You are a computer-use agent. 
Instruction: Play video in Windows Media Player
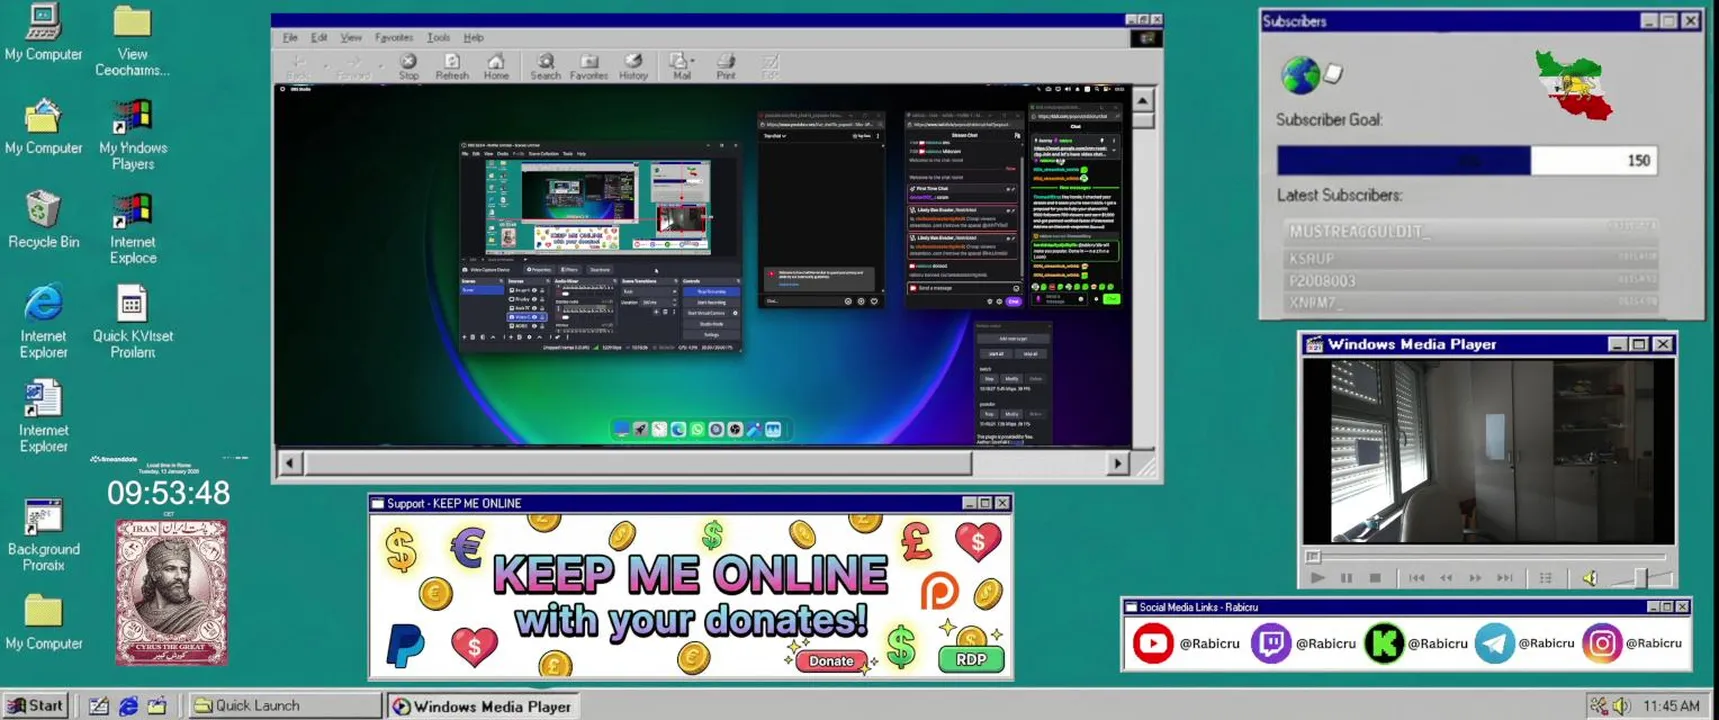pyautogui.click(x=1317, y=578)
